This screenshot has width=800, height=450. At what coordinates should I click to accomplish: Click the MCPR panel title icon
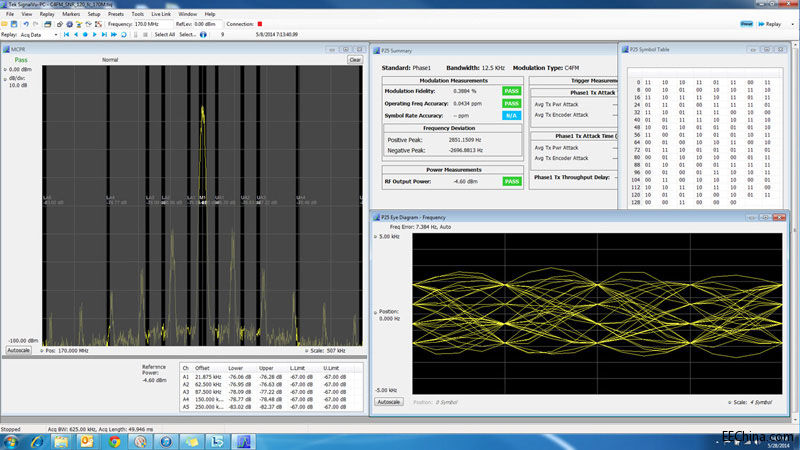coord(7,49)
